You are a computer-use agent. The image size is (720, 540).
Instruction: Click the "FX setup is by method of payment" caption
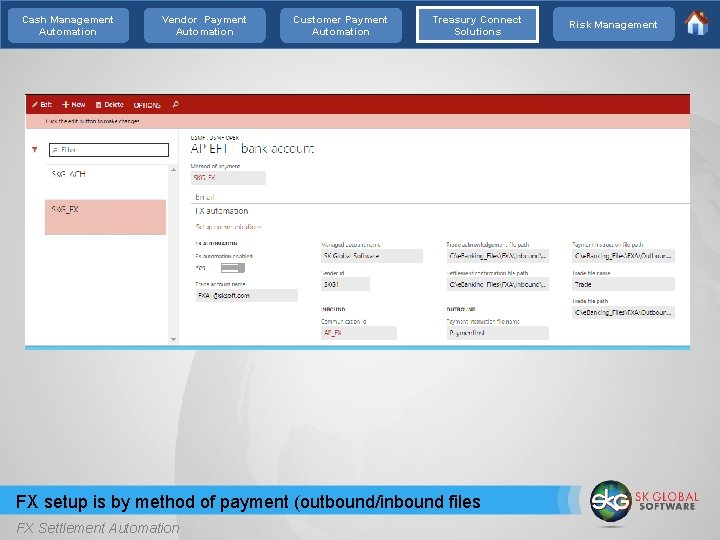point(248,501)
